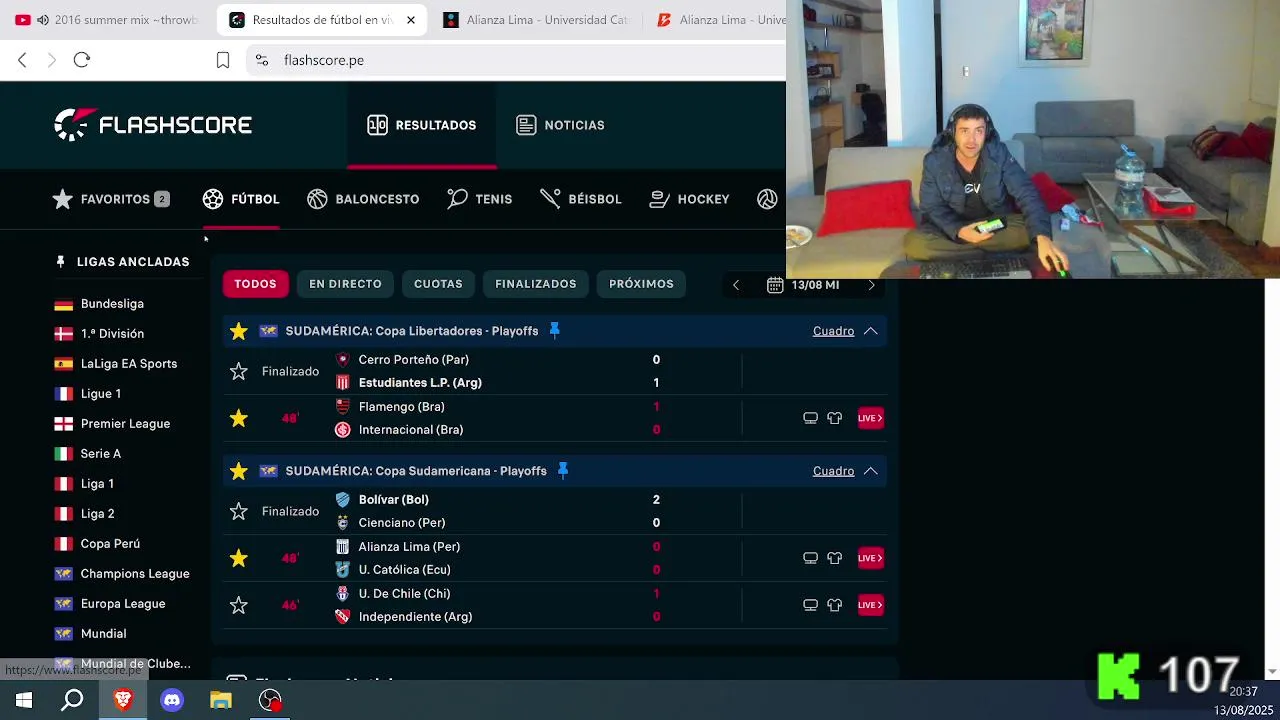Open Discord from taskbar

coord(172,700)
